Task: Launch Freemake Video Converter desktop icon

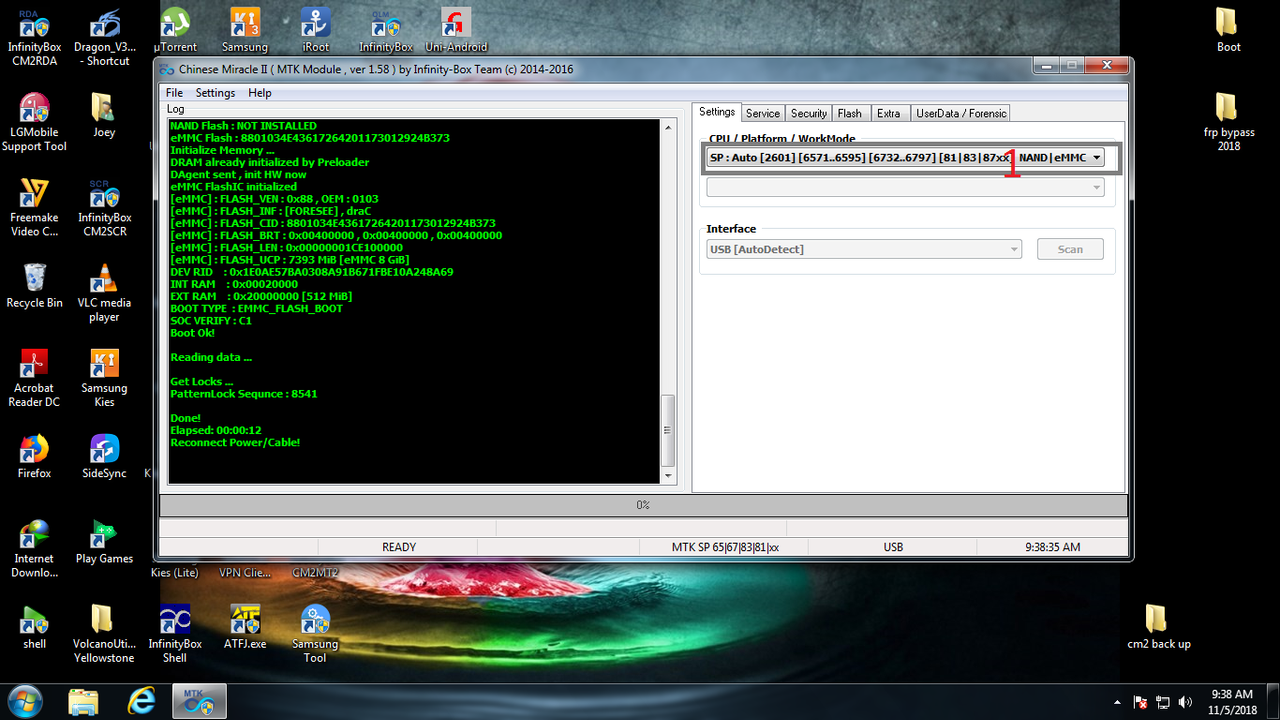Action: (34, 208)
